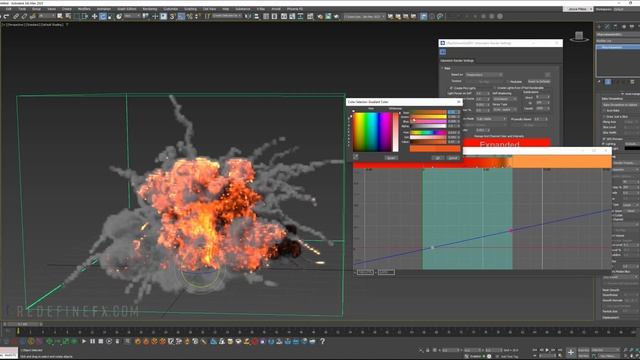Click the Align tool icon
Viewport: 640px width, 360px height.
pyautogui.click(x=256, y=16)
